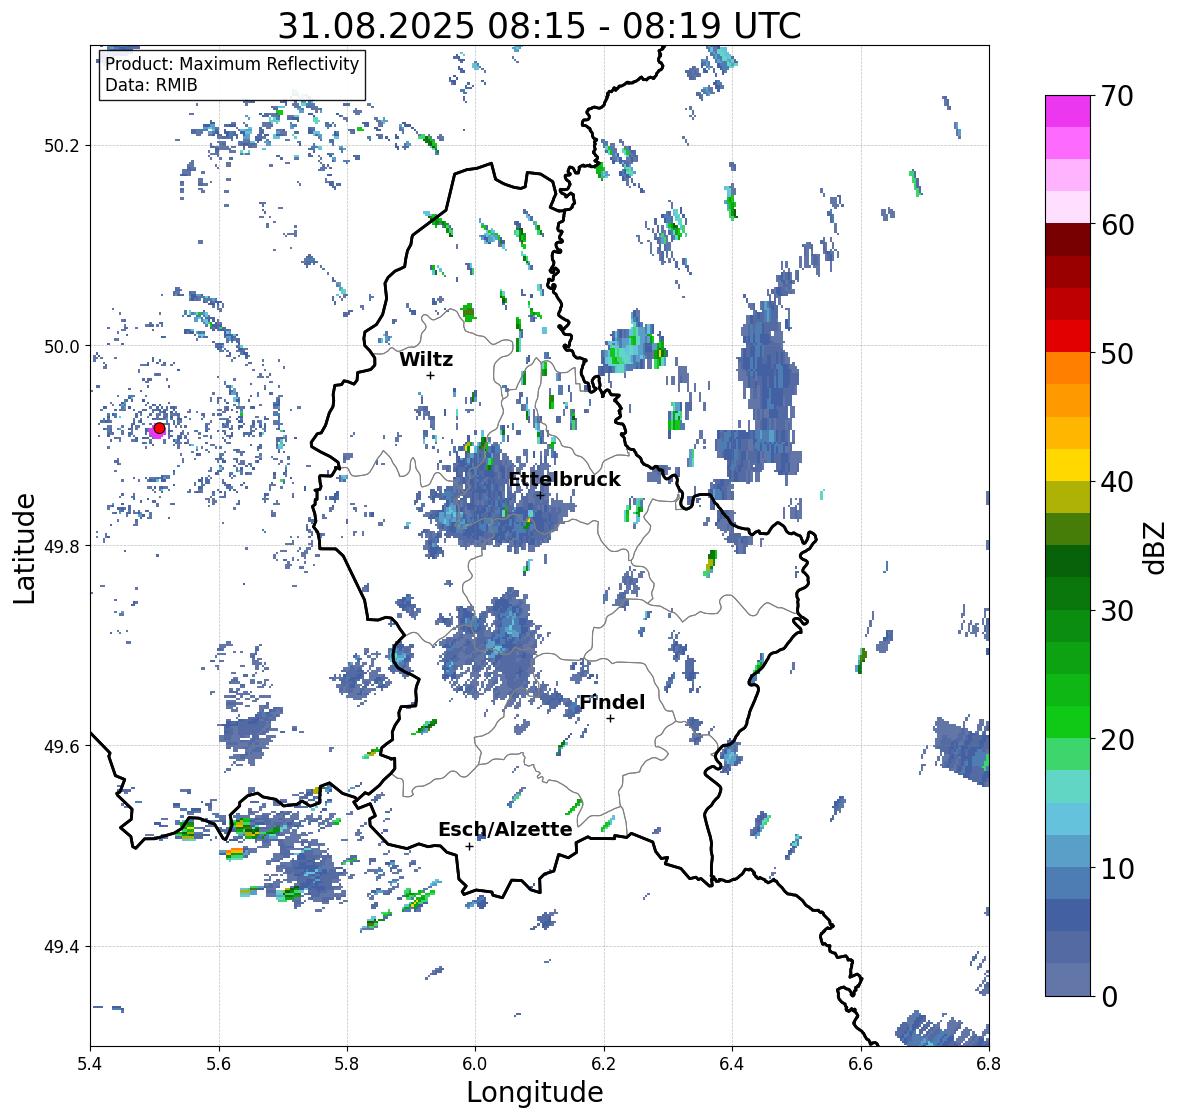
Task: Click the light blue 10–15 dBZ colorbar band
Action: tap(1067, 819)
